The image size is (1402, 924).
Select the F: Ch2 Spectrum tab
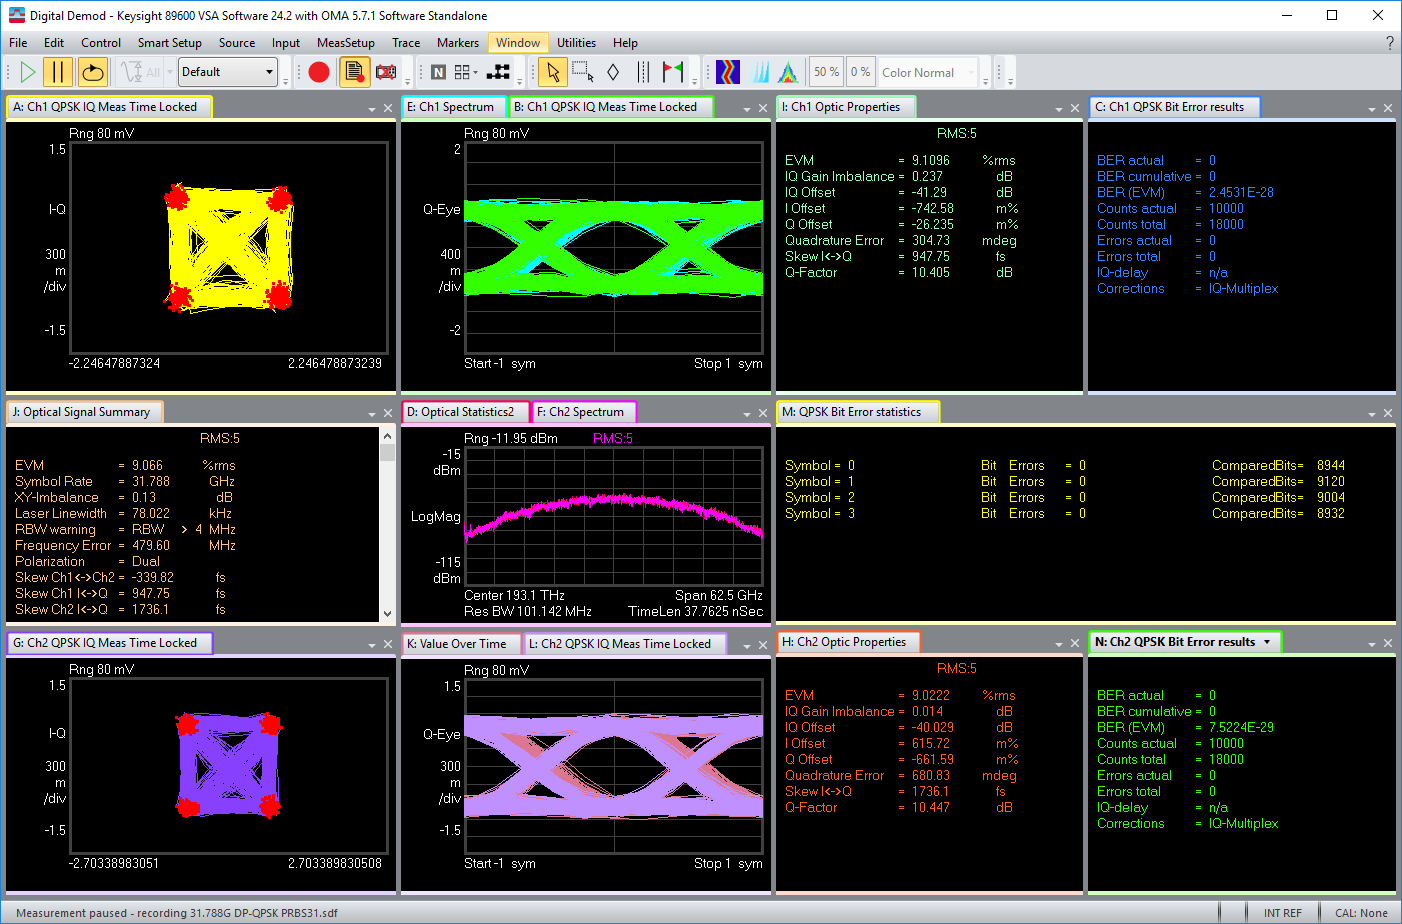[x=583, y=412]
